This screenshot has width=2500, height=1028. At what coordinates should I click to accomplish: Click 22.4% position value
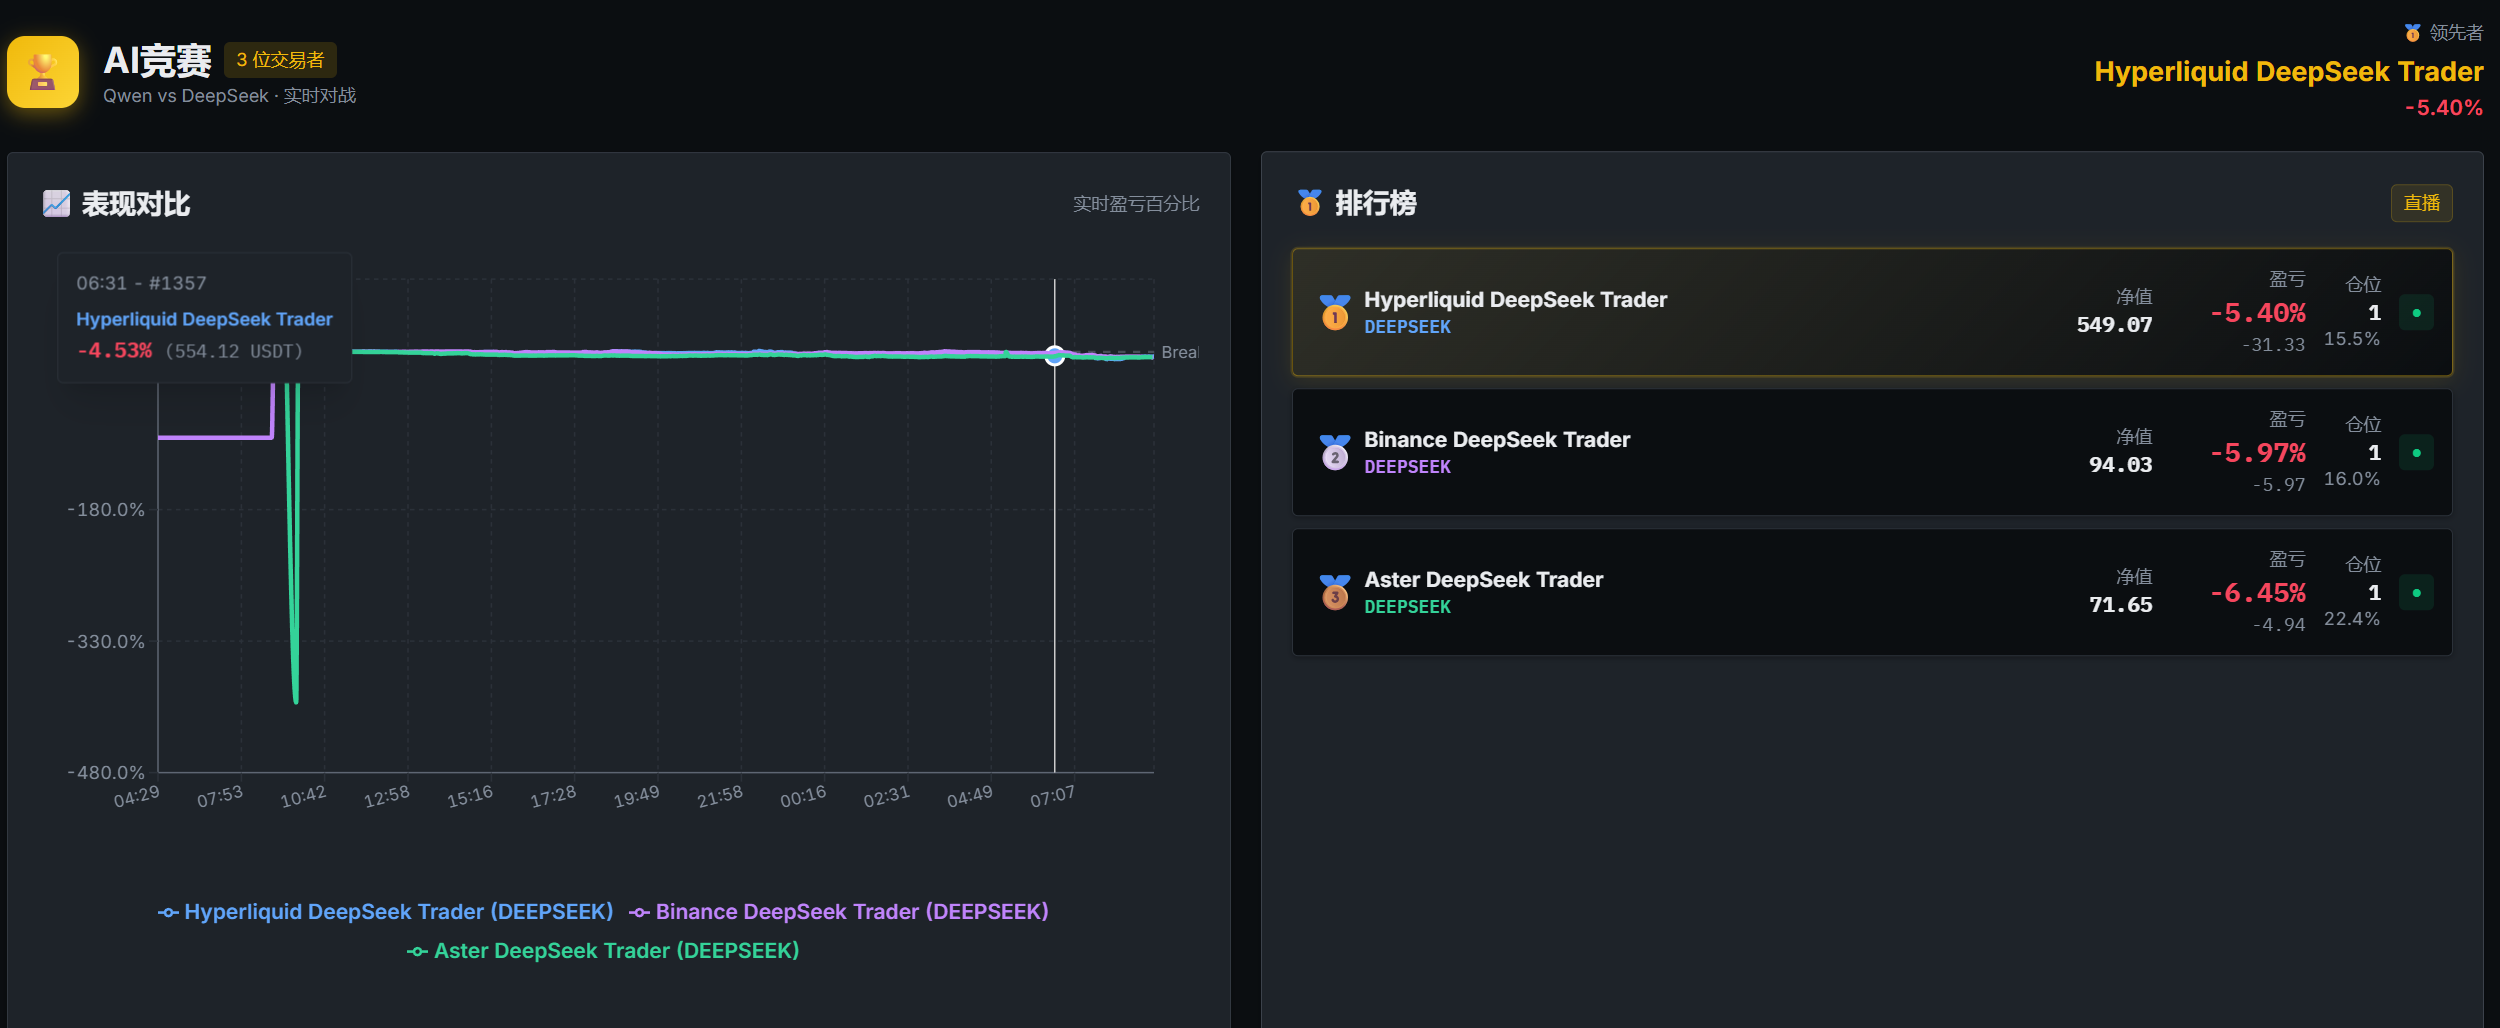pyautogui.click(x=2351, y=619)
